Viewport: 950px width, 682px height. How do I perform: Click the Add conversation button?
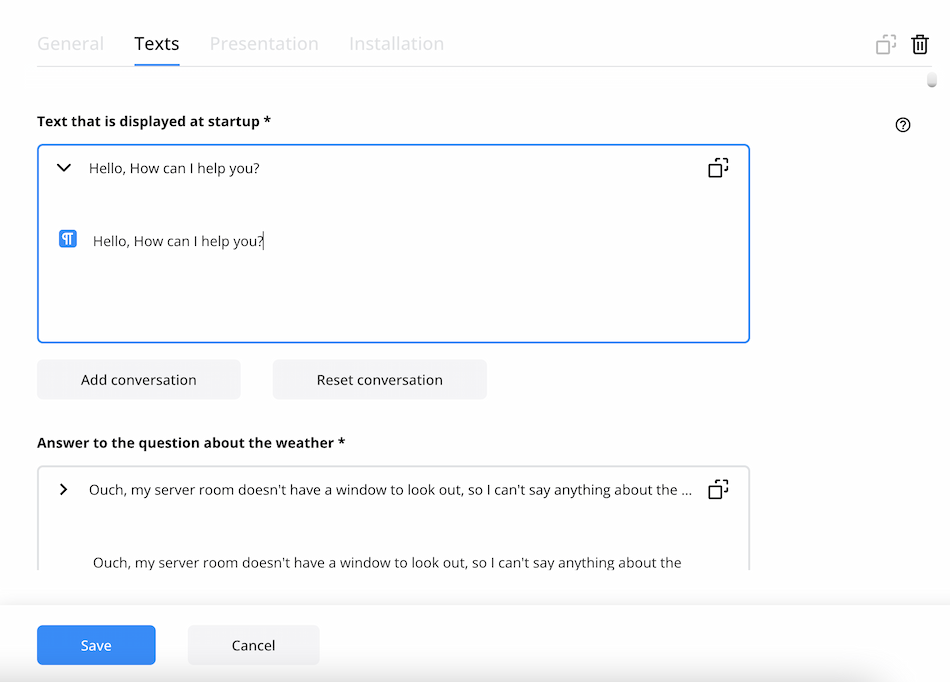tap(138, 379)
